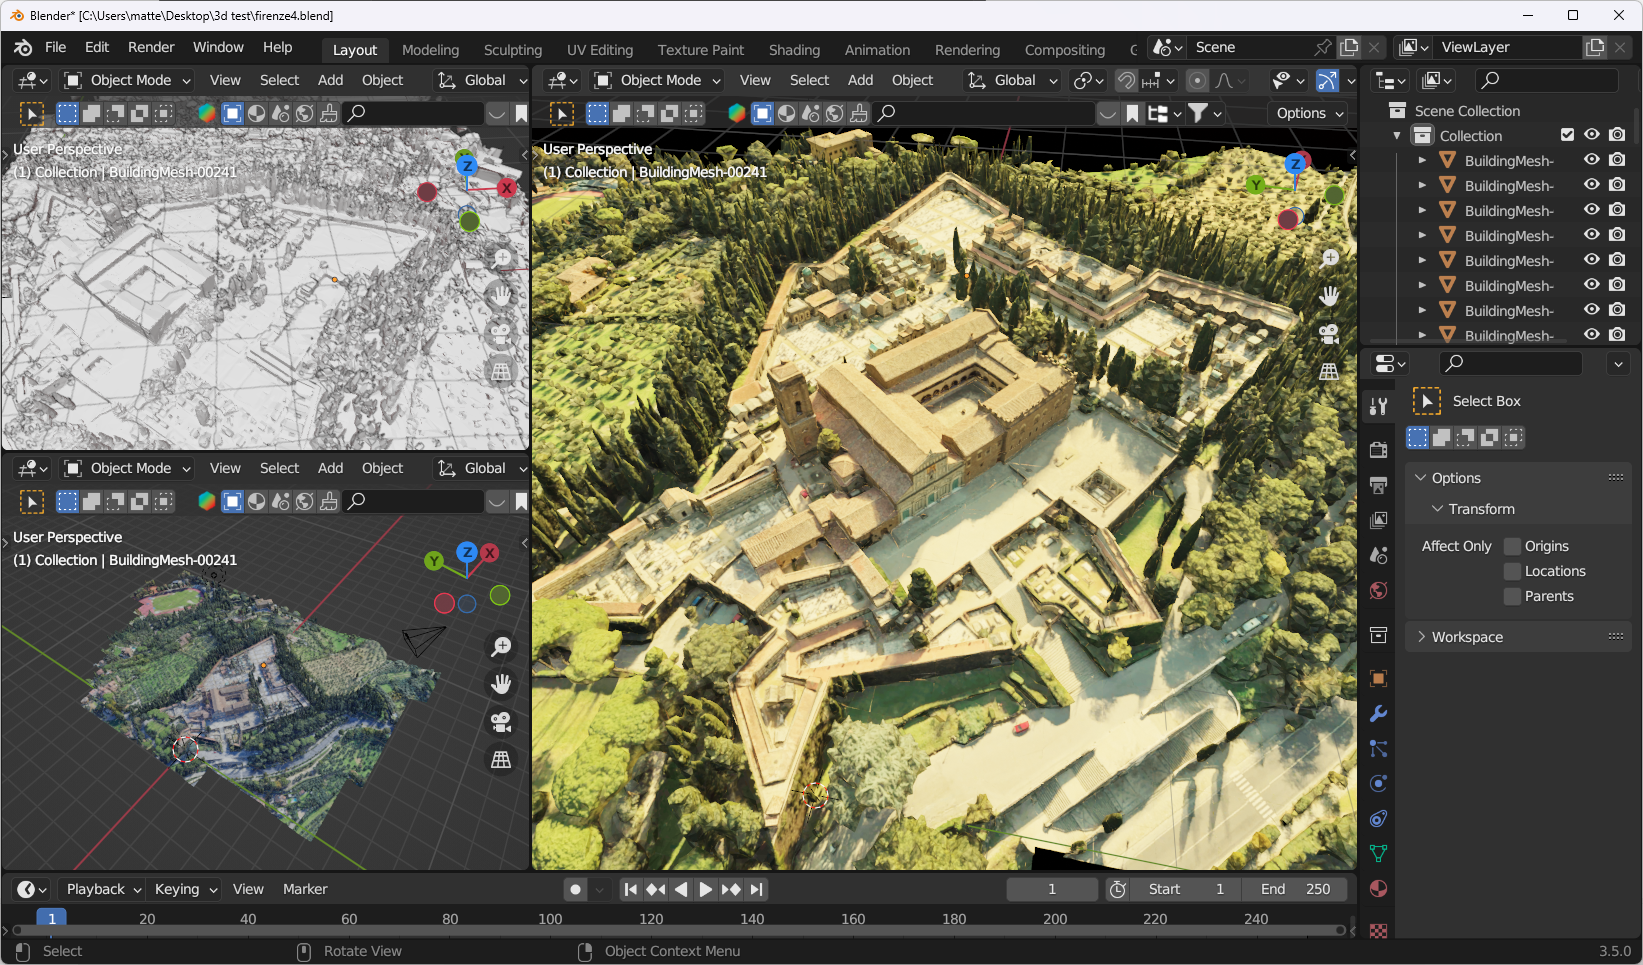Switch to the Modeling workspace tab
The width and height of the screenshot is (1643, 965).
[x=430, y=50]
